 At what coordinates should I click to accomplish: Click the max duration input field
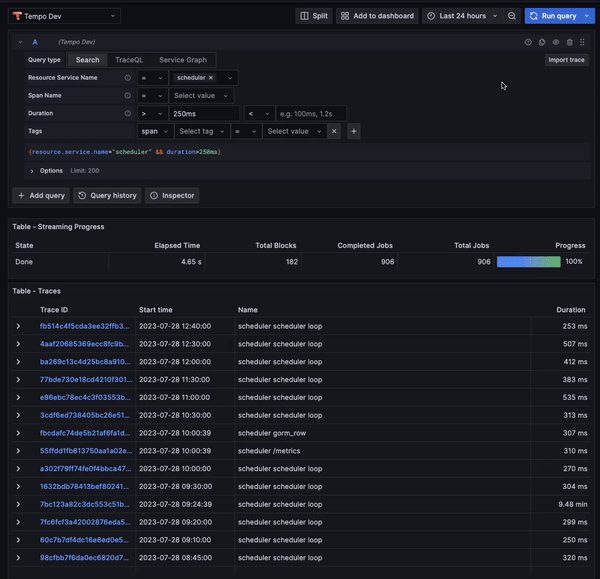(311, 114)
